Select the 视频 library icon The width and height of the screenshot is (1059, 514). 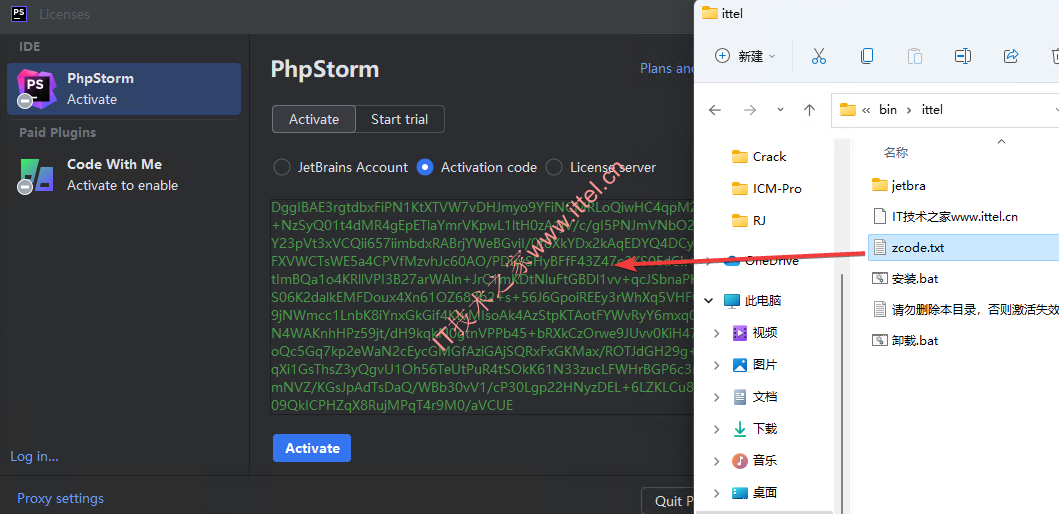[x=740, y=333]
